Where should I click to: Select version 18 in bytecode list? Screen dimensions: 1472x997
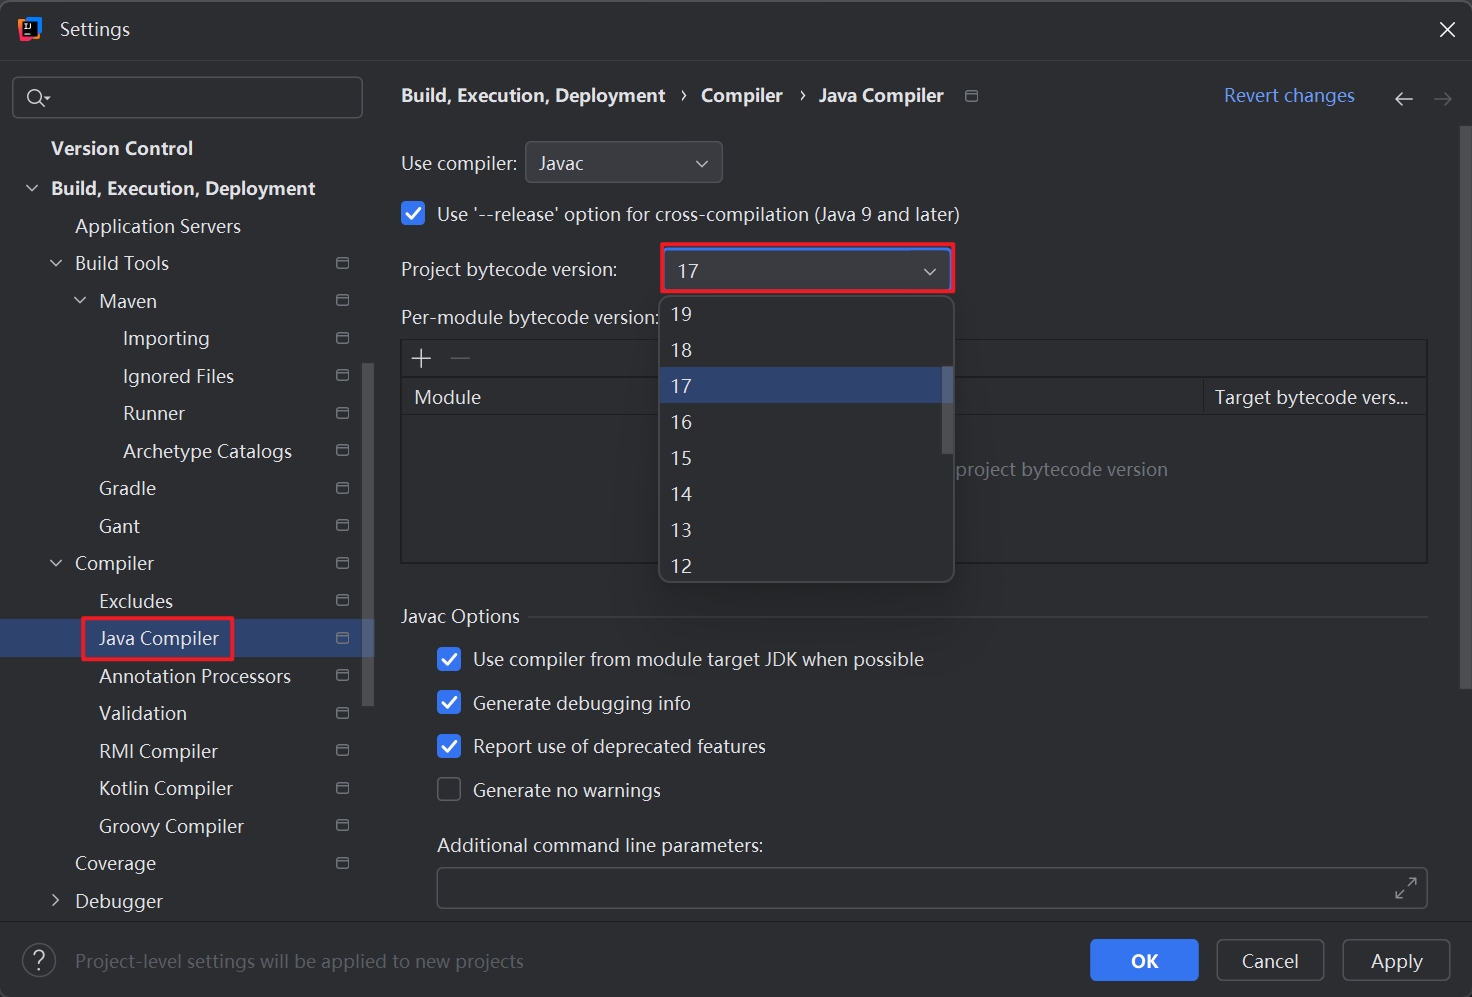tap(801, 350)
